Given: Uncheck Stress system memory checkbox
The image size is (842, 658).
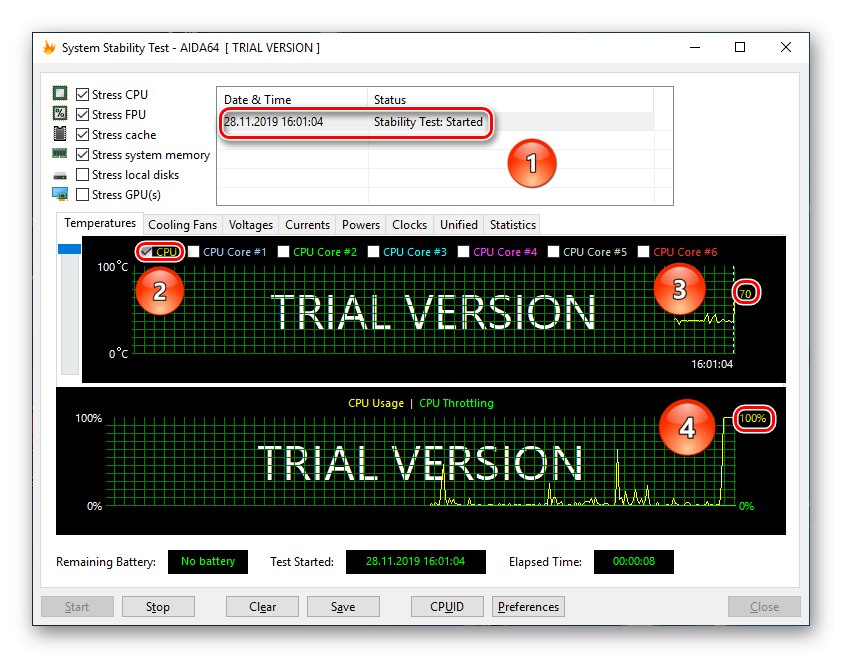Looking at the screenshot, I should (x=82, y=155).
